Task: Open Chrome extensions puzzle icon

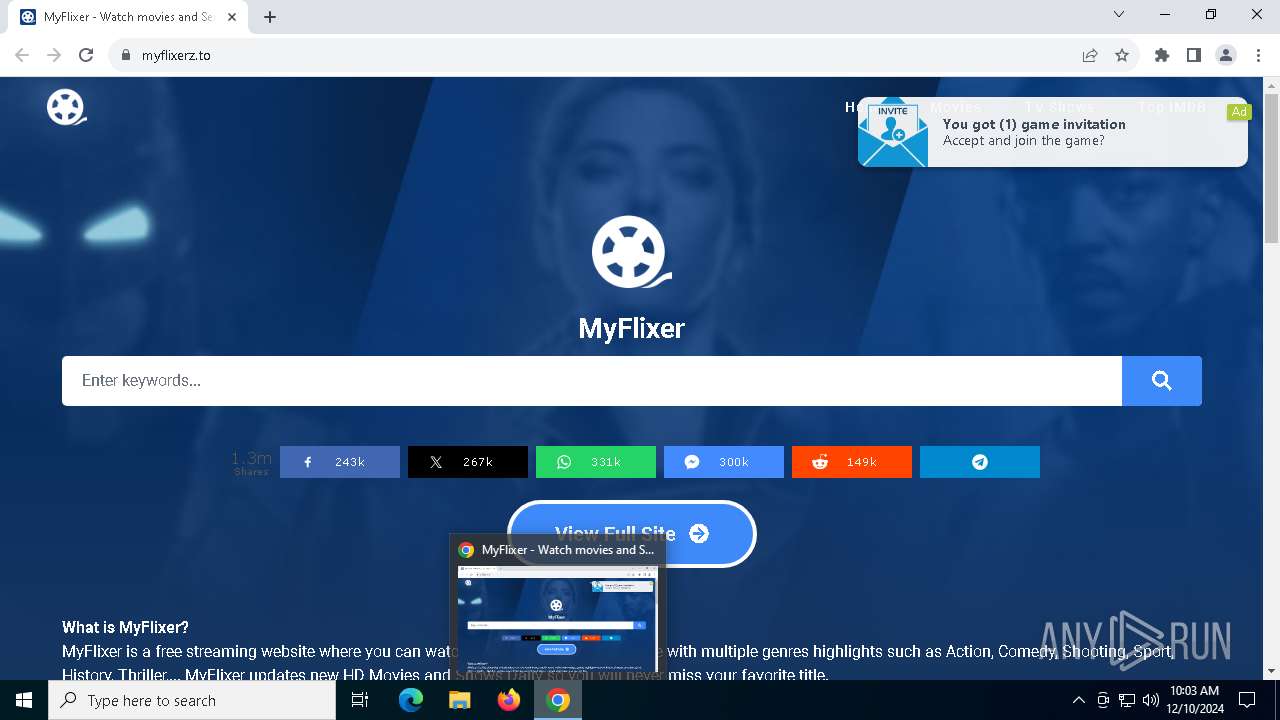Action: [x=1162, y=55]
